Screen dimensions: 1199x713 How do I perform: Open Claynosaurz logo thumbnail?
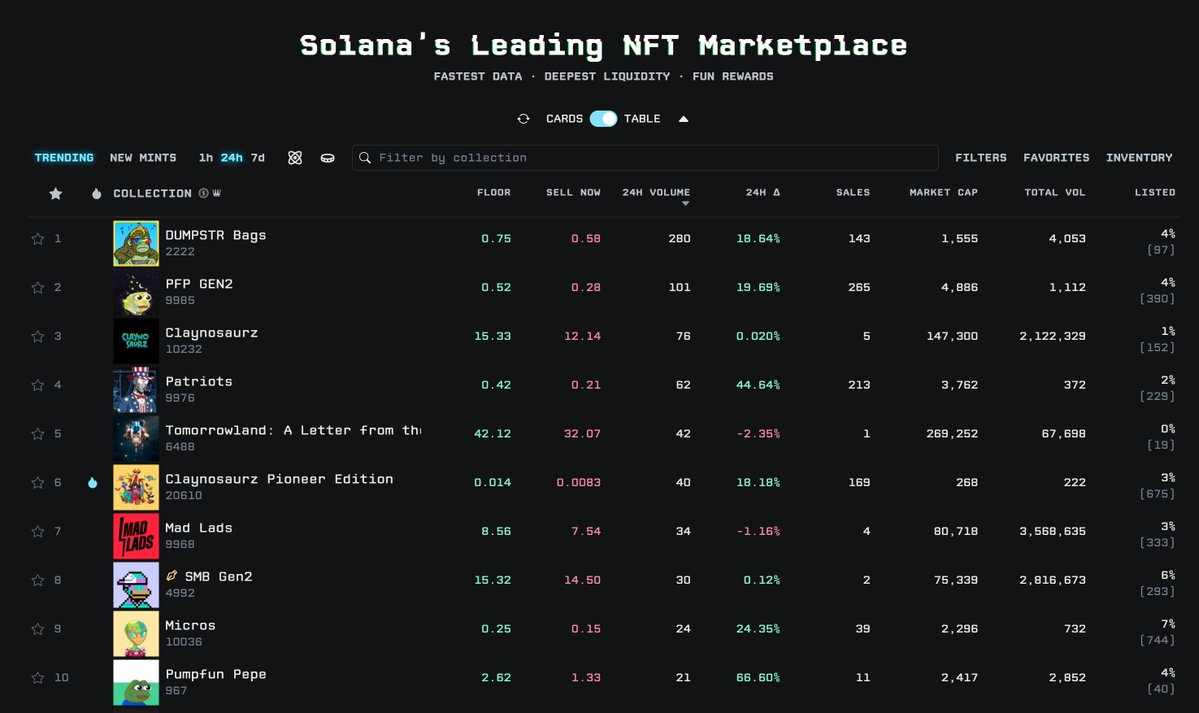pos(136,341)
